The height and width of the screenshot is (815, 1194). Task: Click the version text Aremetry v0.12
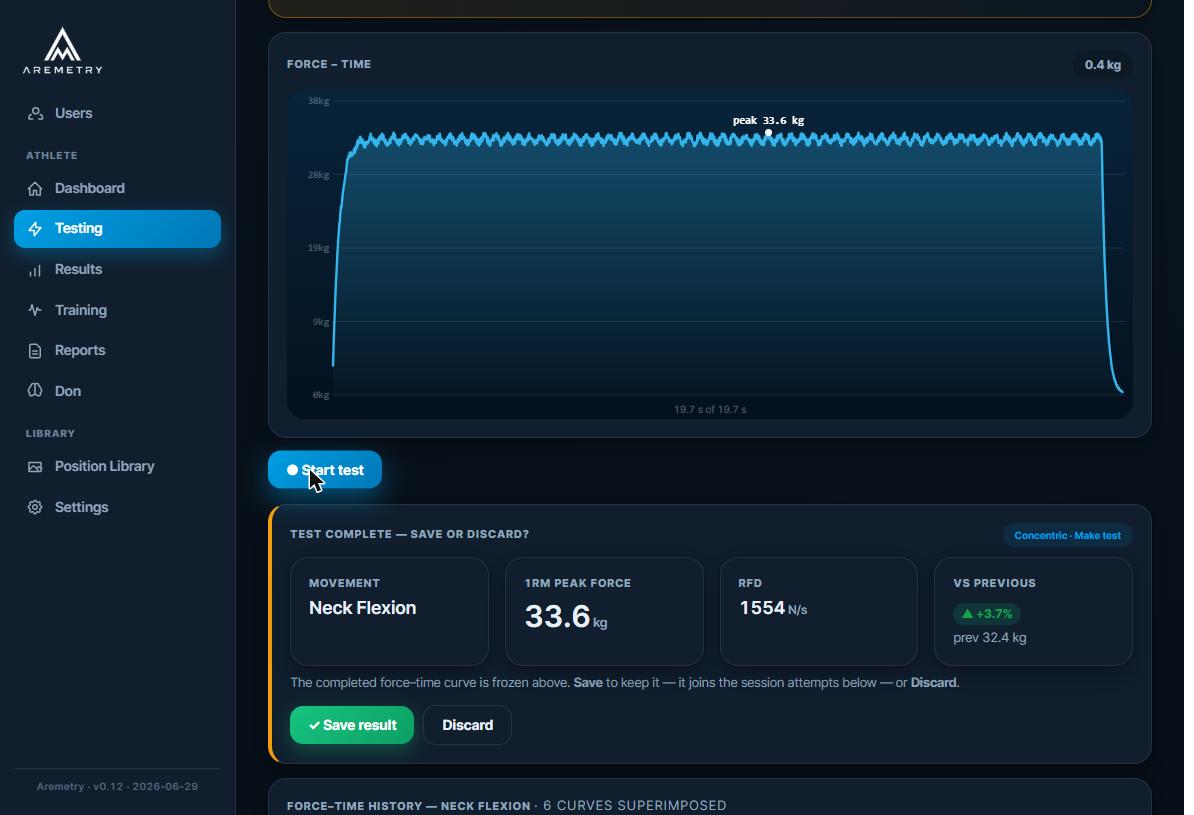click(117, 787)
